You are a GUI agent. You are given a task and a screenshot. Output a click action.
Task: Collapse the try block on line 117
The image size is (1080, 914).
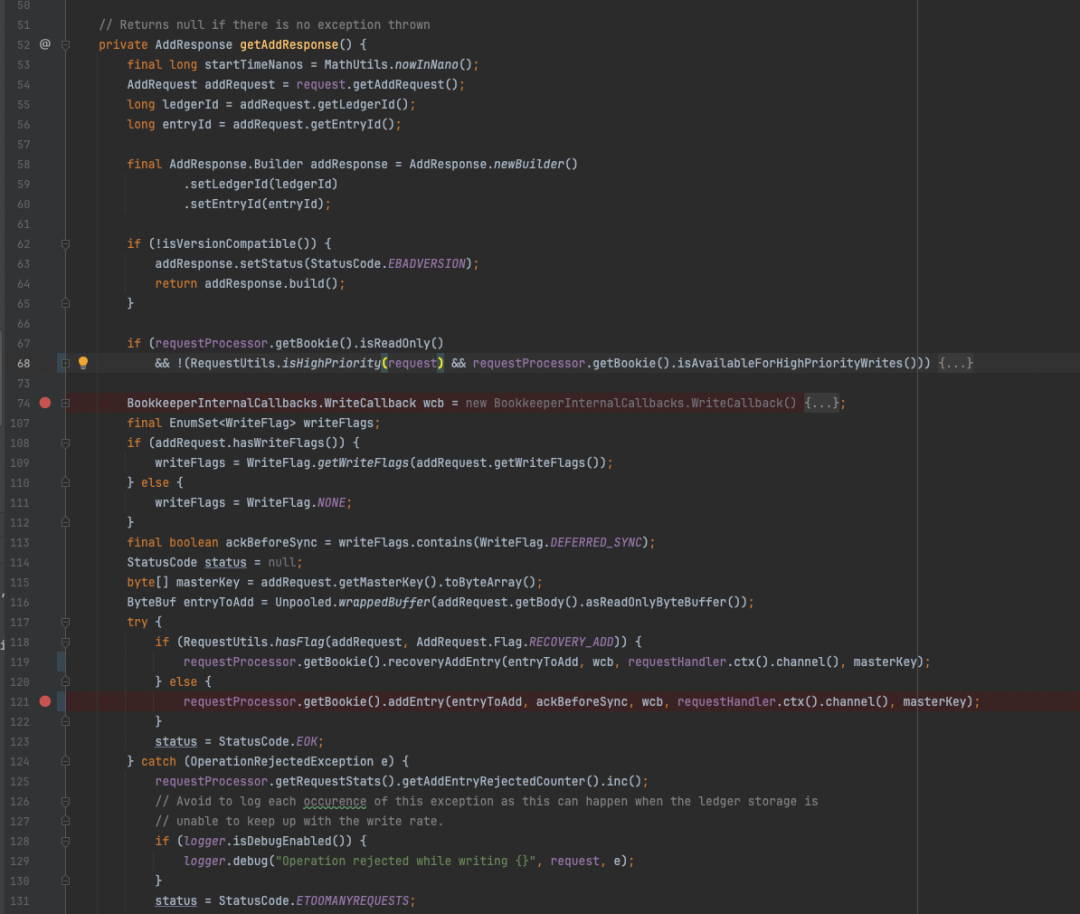coord(65,622)
